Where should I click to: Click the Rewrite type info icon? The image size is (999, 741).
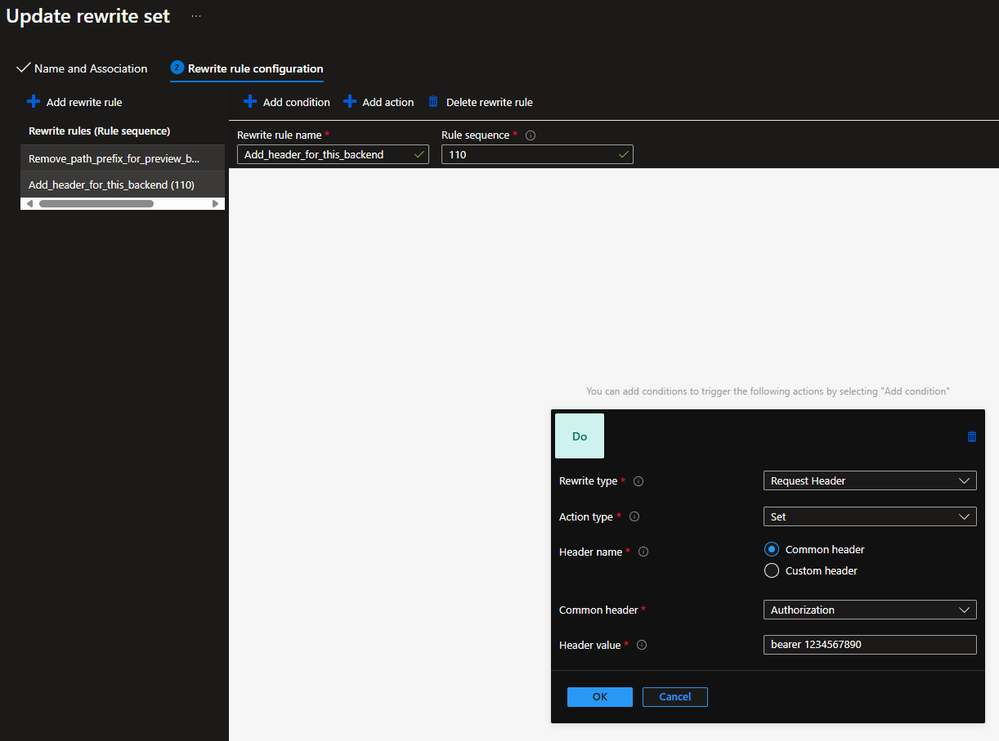click(638, 481)
